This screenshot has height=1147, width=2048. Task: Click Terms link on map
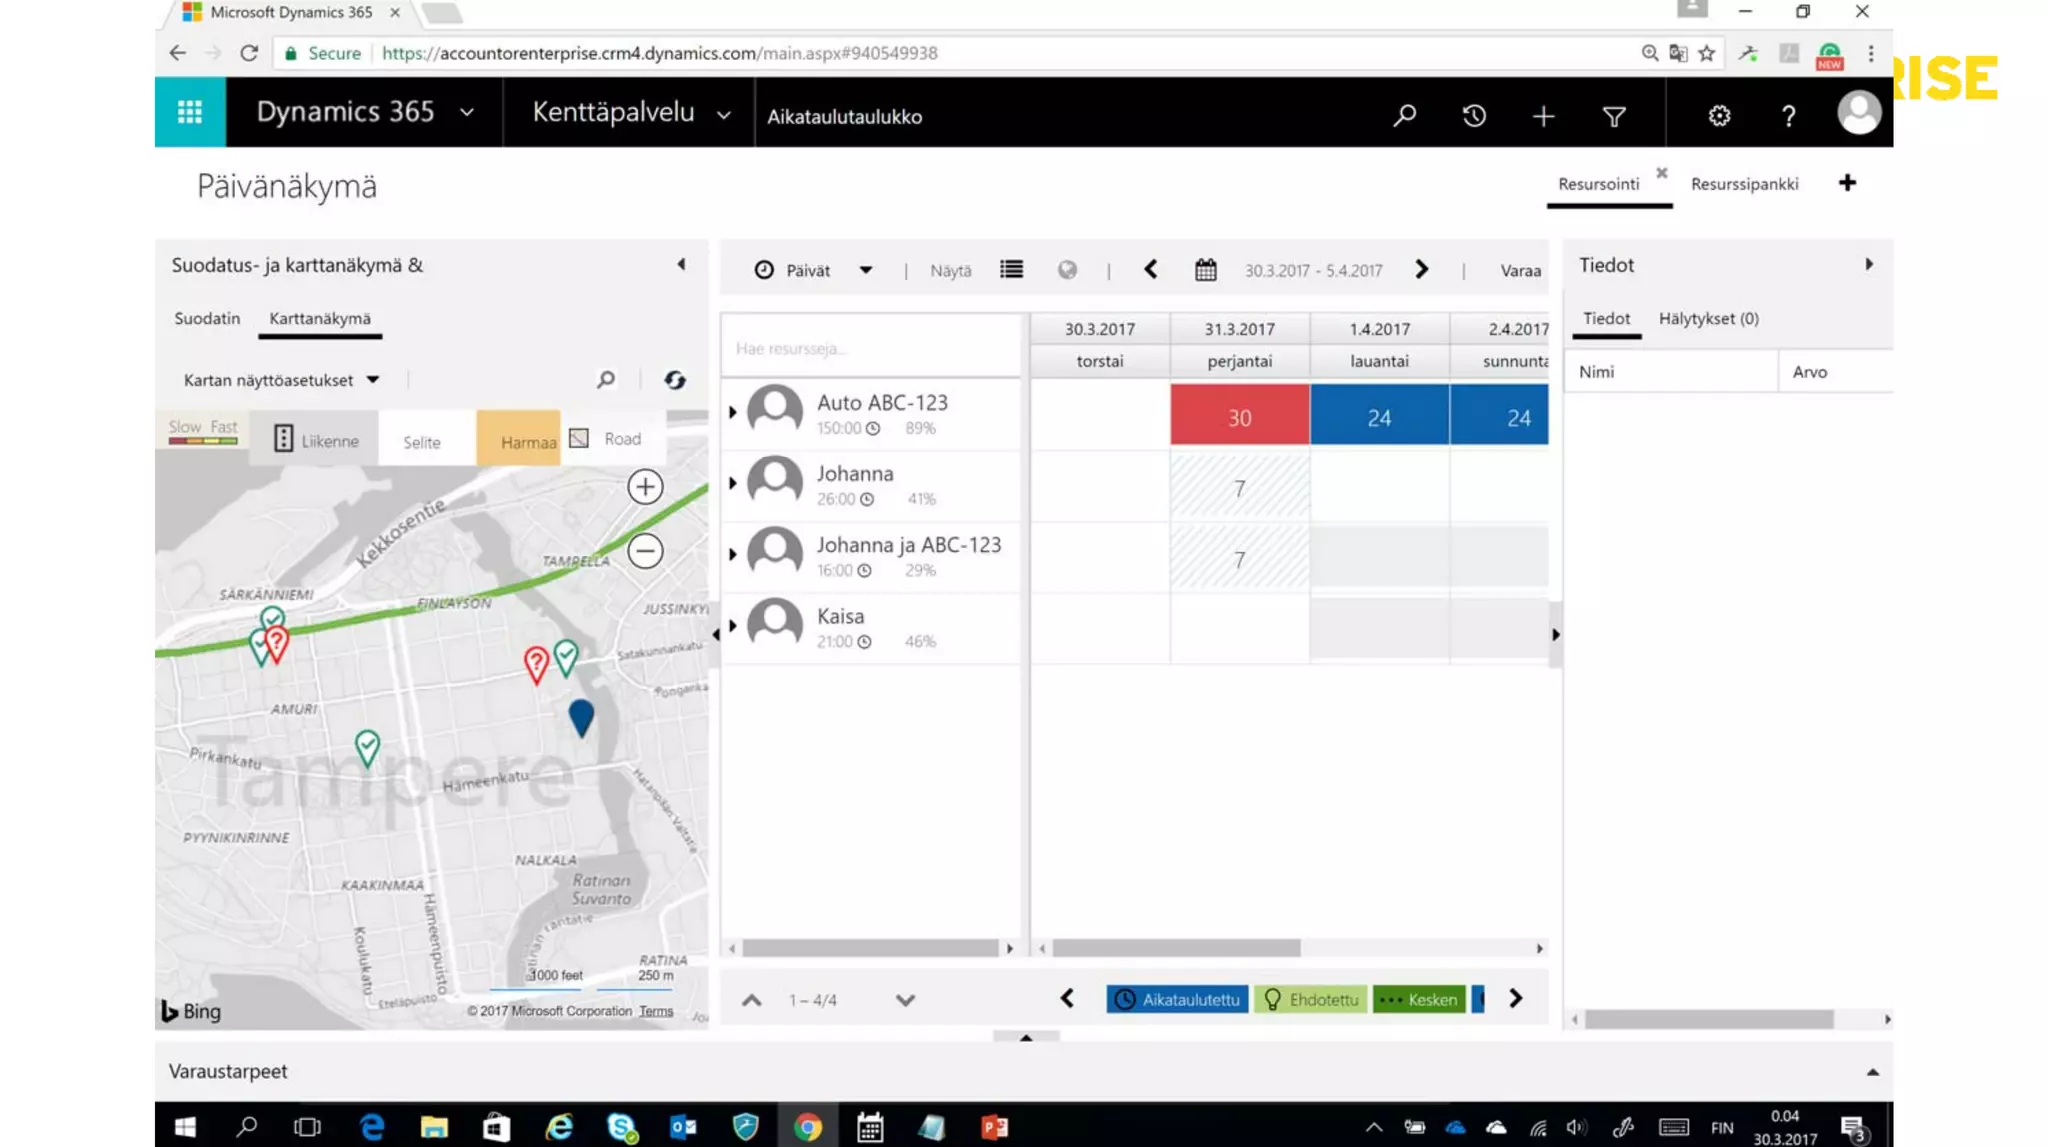point(656,1011)
